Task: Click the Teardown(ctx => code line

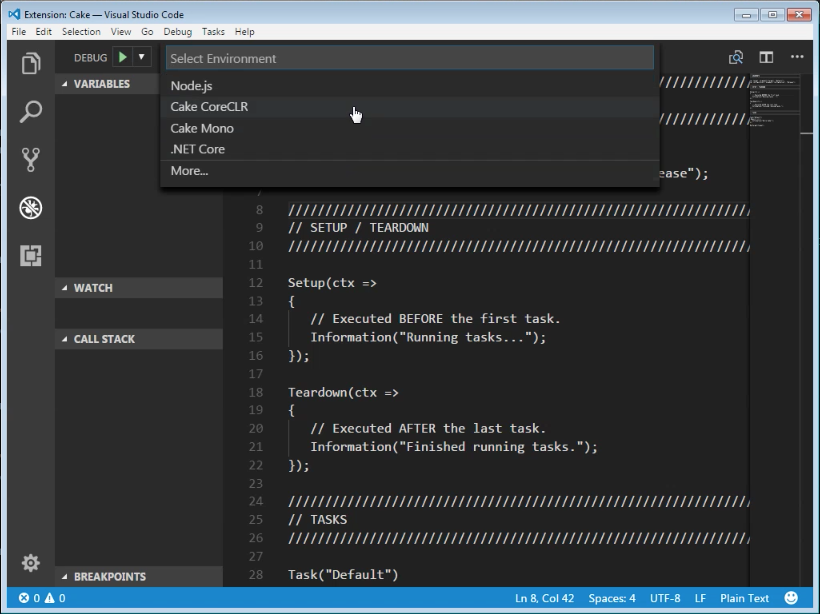Action: [x=343, y=392]
